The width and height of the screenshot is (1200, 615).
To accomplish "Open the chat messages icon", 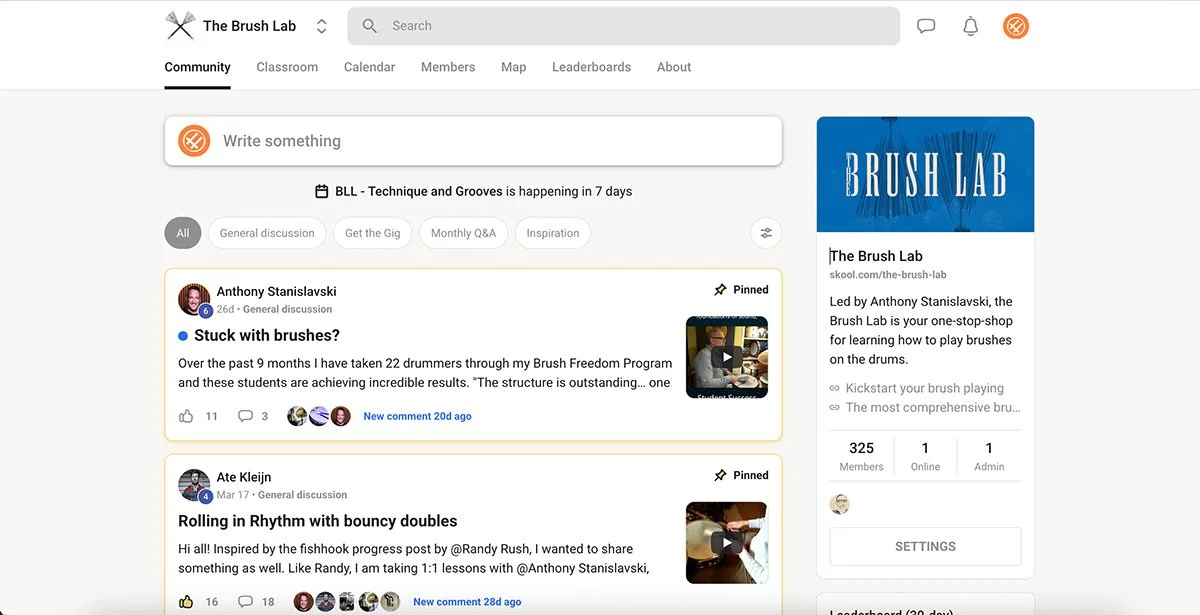I will coord(926,26).
